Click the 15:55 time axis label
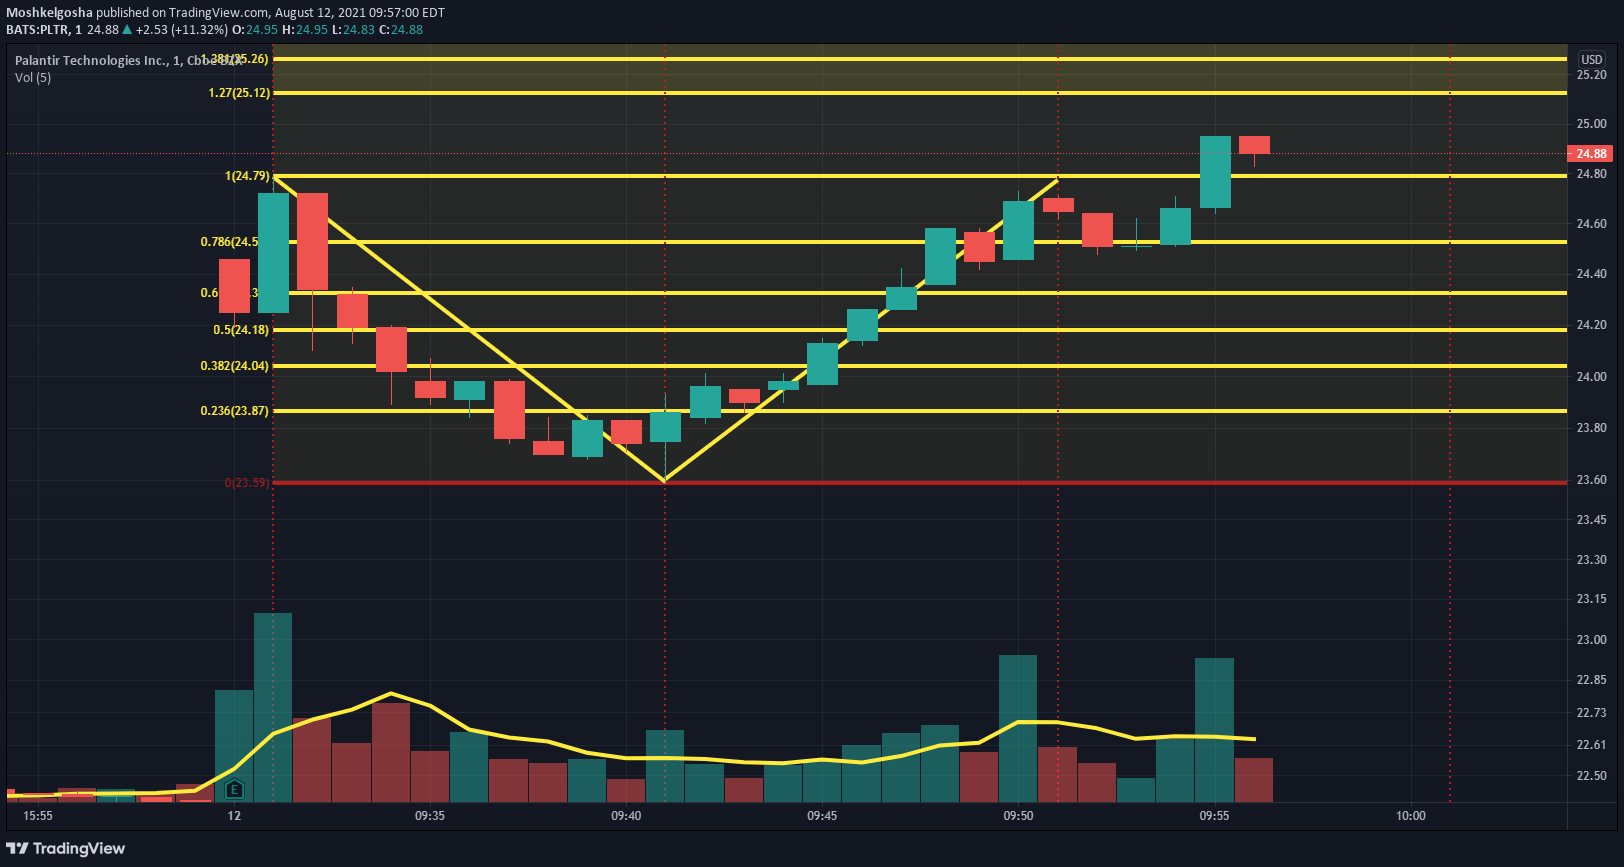1624x867 pixels. click(x=38, y=816)
